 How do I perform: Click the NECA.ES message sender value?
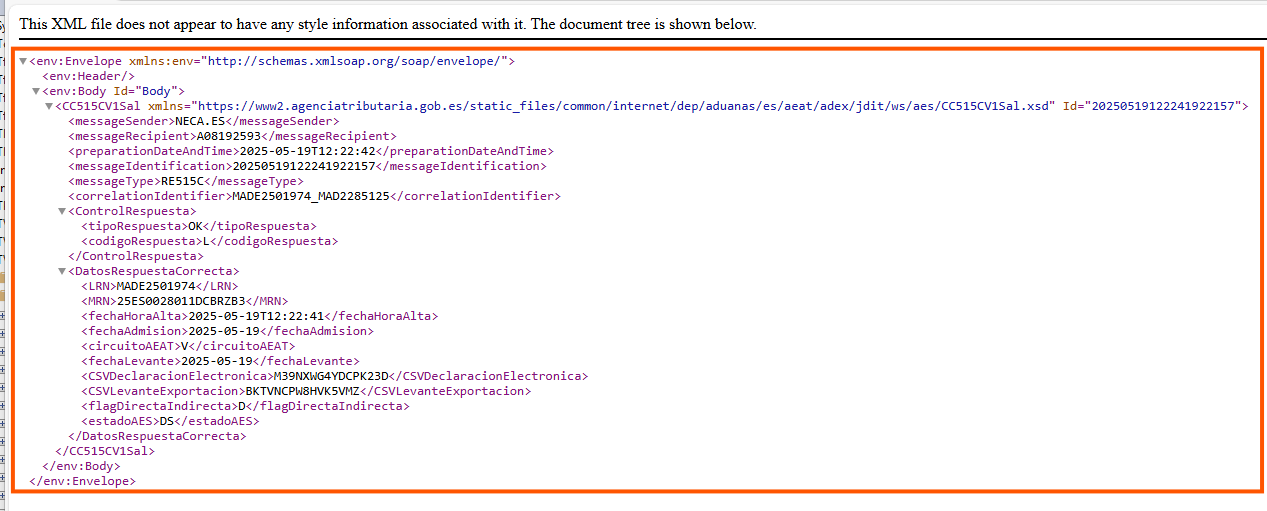point(201,121)
